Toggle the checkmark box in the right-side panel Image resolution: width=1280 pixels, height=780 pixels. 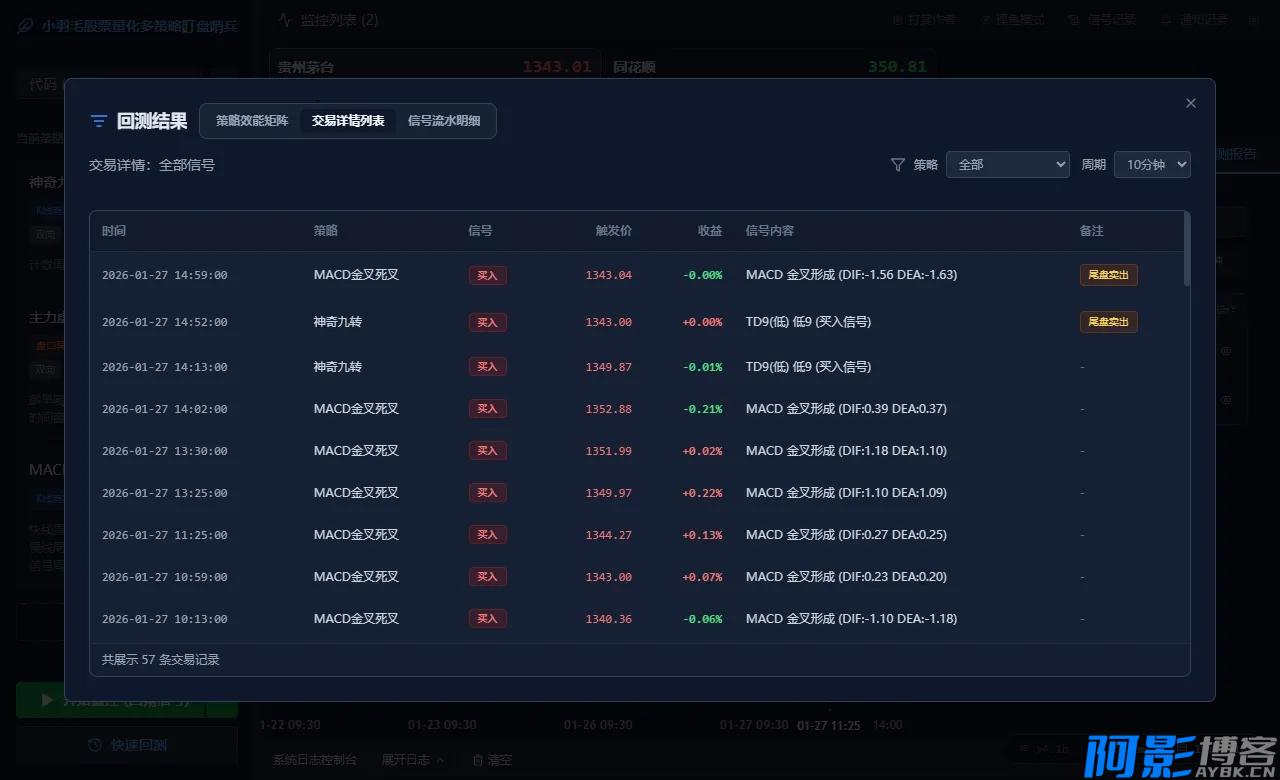point(1222,262)
